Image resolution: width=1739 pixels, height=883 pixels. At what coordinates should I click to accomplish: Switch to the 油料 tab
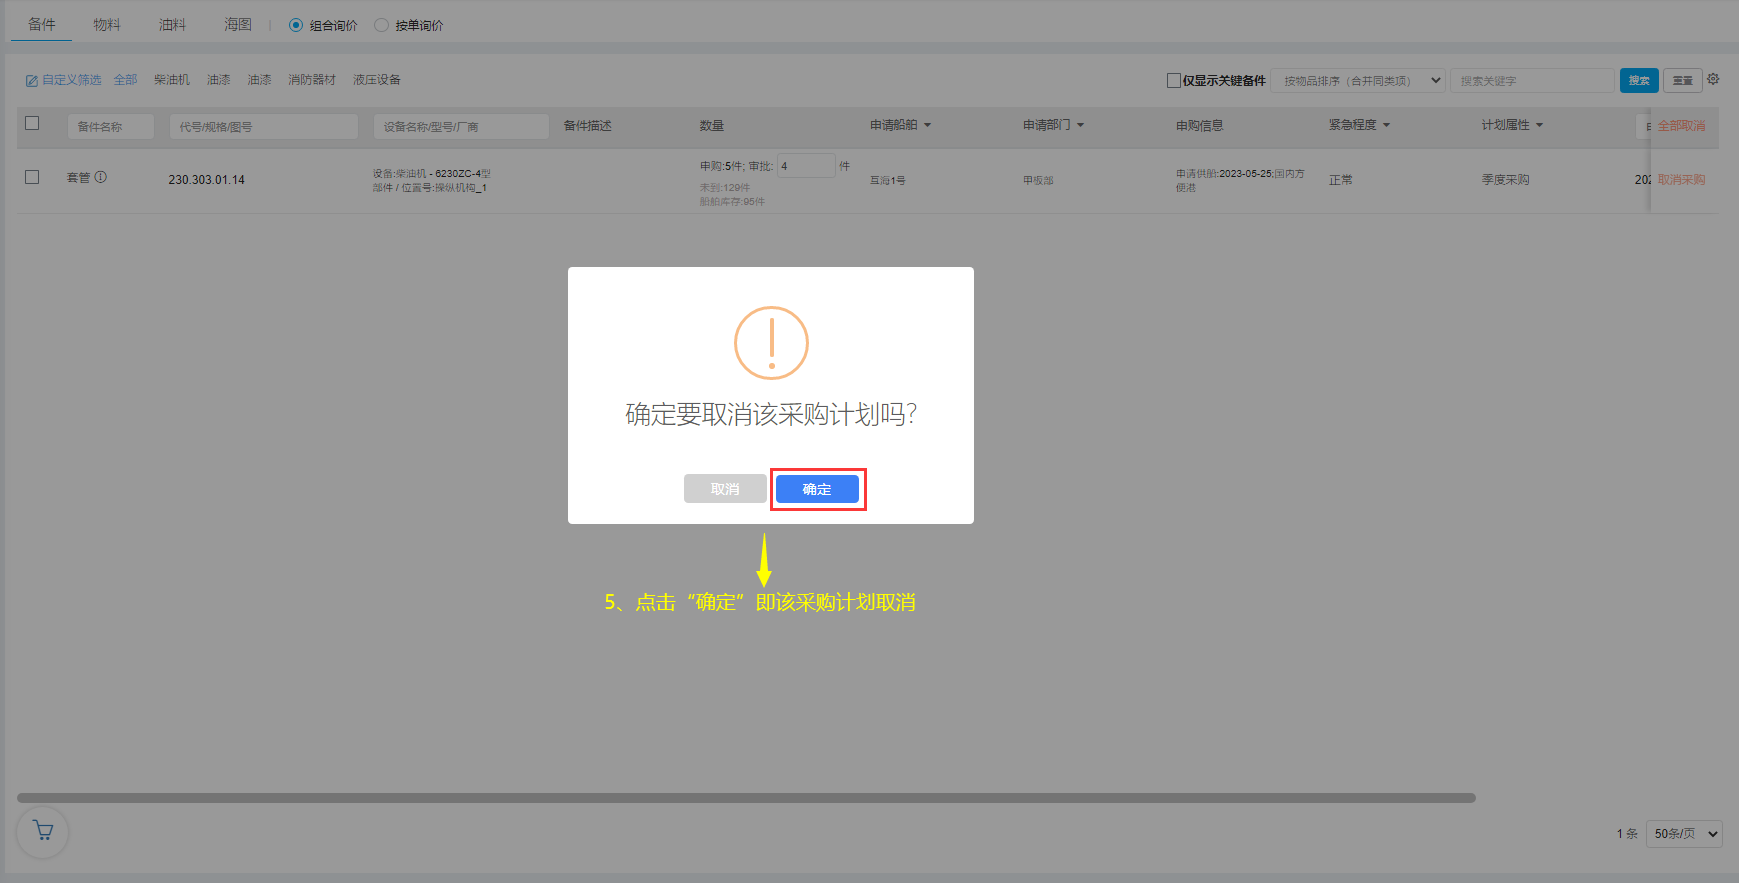172,24
